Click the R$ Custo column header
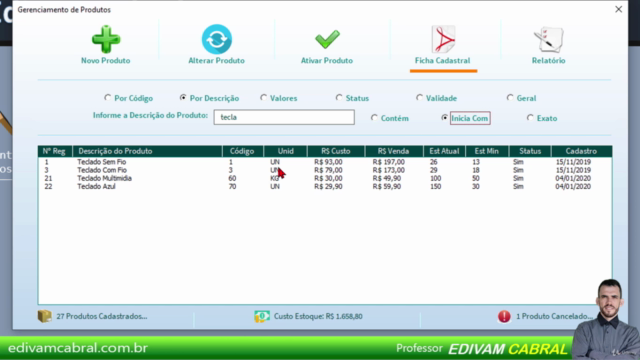This screenshot has height=360, width=640. click(x=336, y=151)
